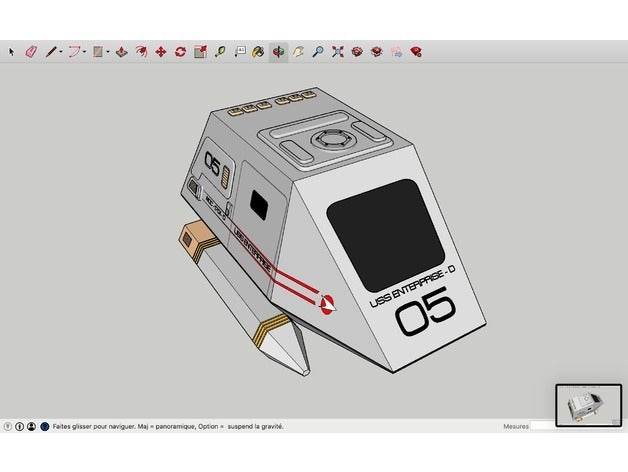Activate the Offset tool
Image resolution: width=628 pixels, height=472 pixels.
point(141,52)
